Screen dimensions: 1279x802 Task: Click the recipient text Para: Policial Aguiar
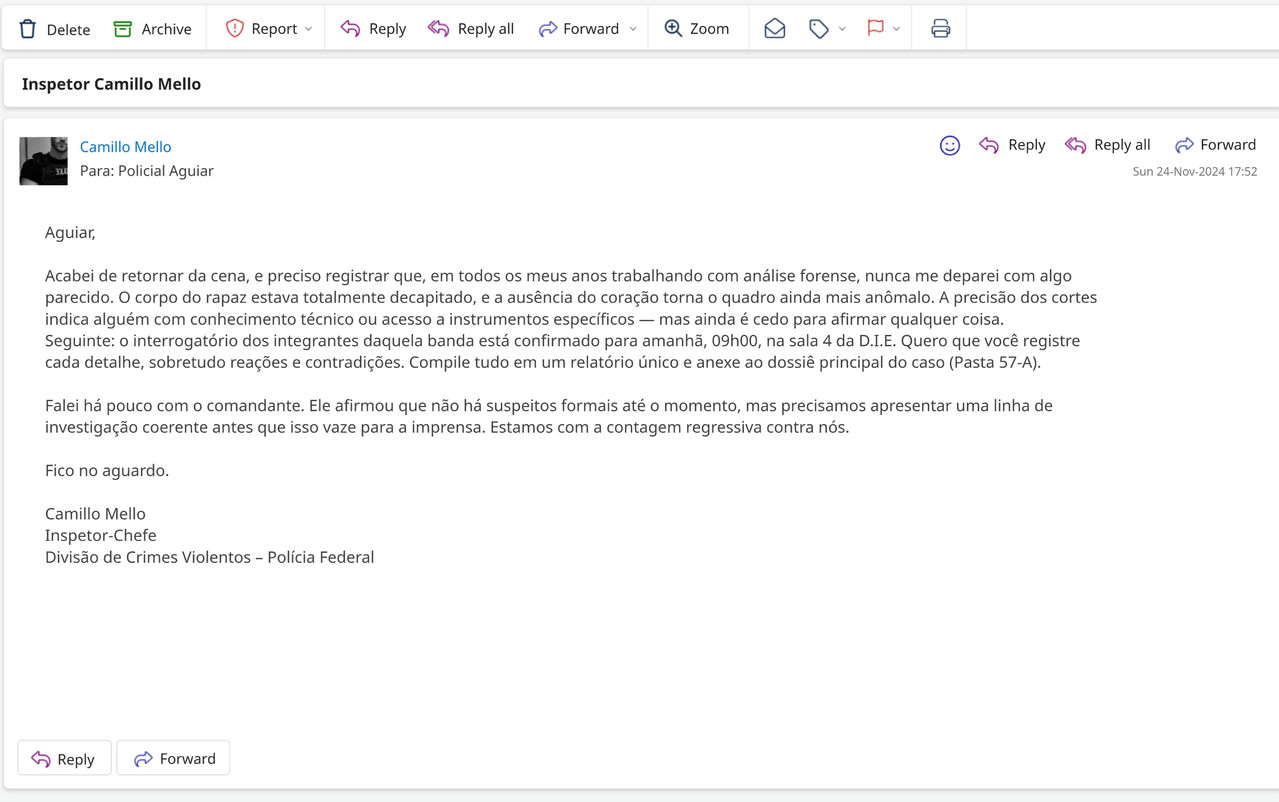[147, 171]
